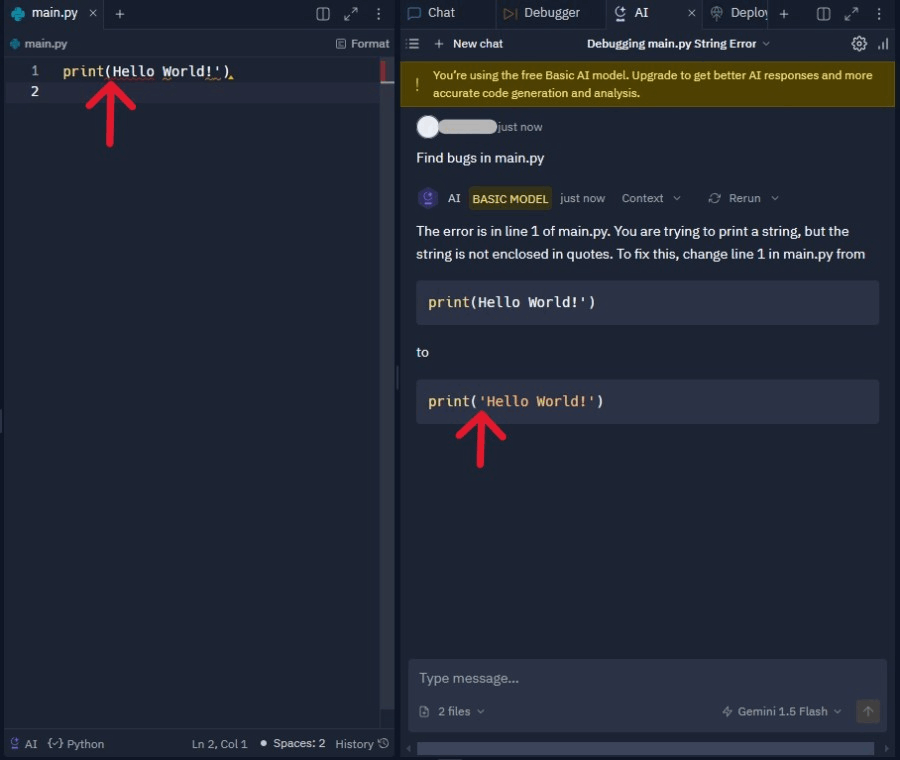
Task: Switch to the Chat tab
Action: click(x=432, y=13)
